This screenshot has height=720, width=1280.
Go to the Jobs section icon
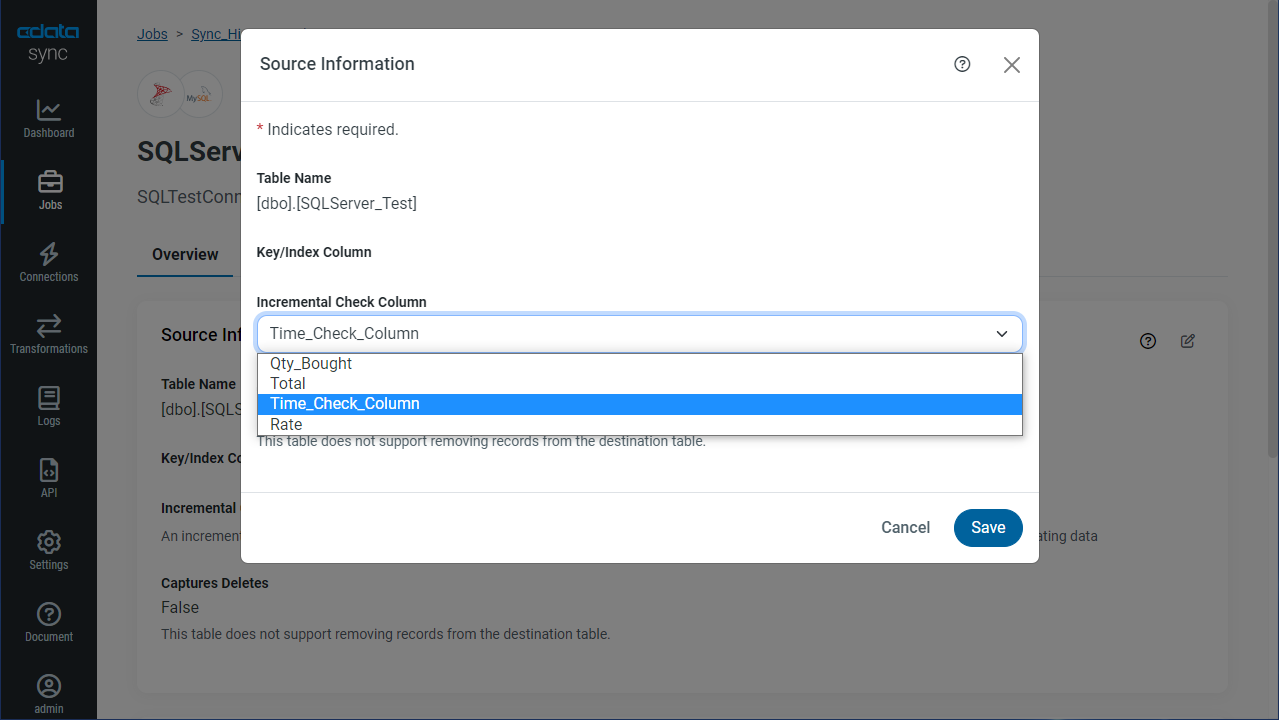click(x=49, y=183)
